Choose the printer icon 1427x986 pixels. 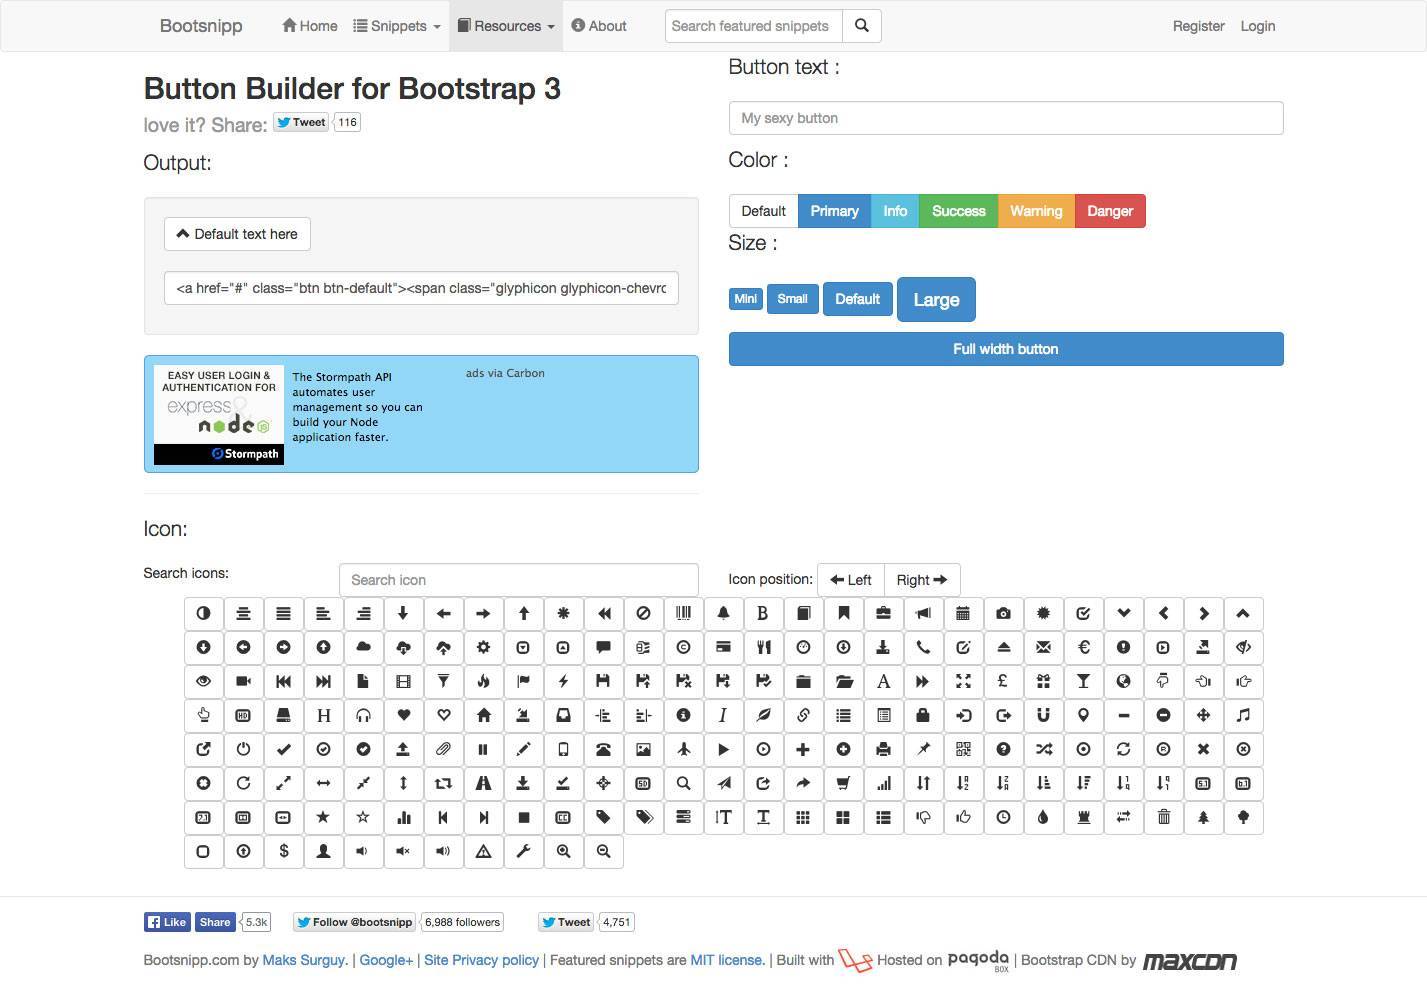pos(883,749)
